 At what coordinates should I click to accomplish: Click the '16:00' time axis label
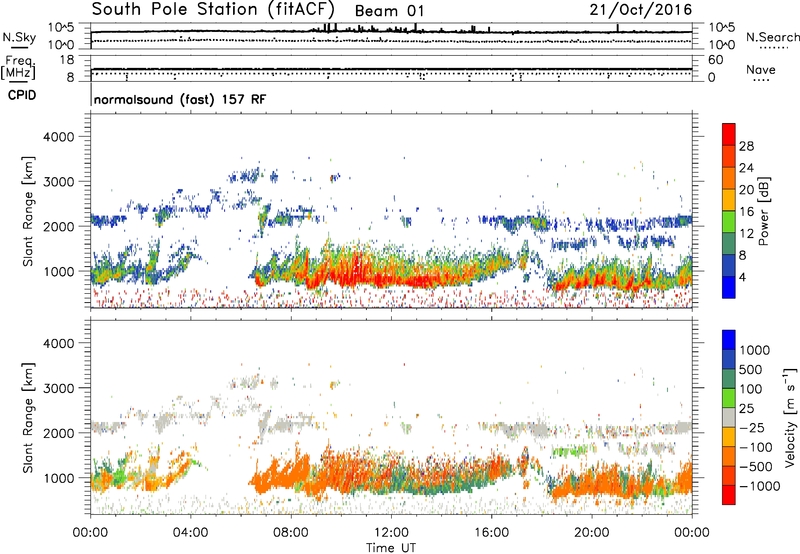tap(491, 533)
